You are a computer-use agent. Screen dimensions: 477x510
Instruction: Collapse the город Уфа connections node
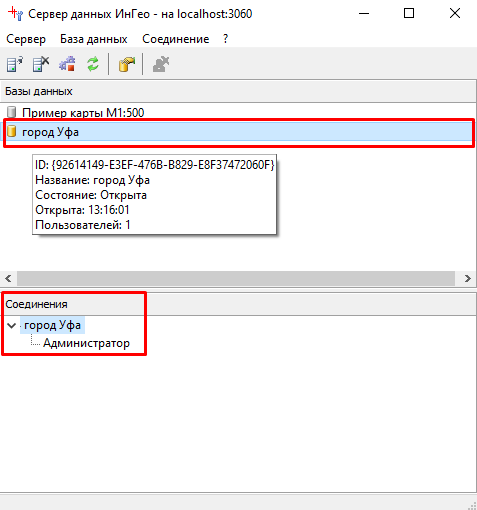pyautogui.click(x=11, y=325)
